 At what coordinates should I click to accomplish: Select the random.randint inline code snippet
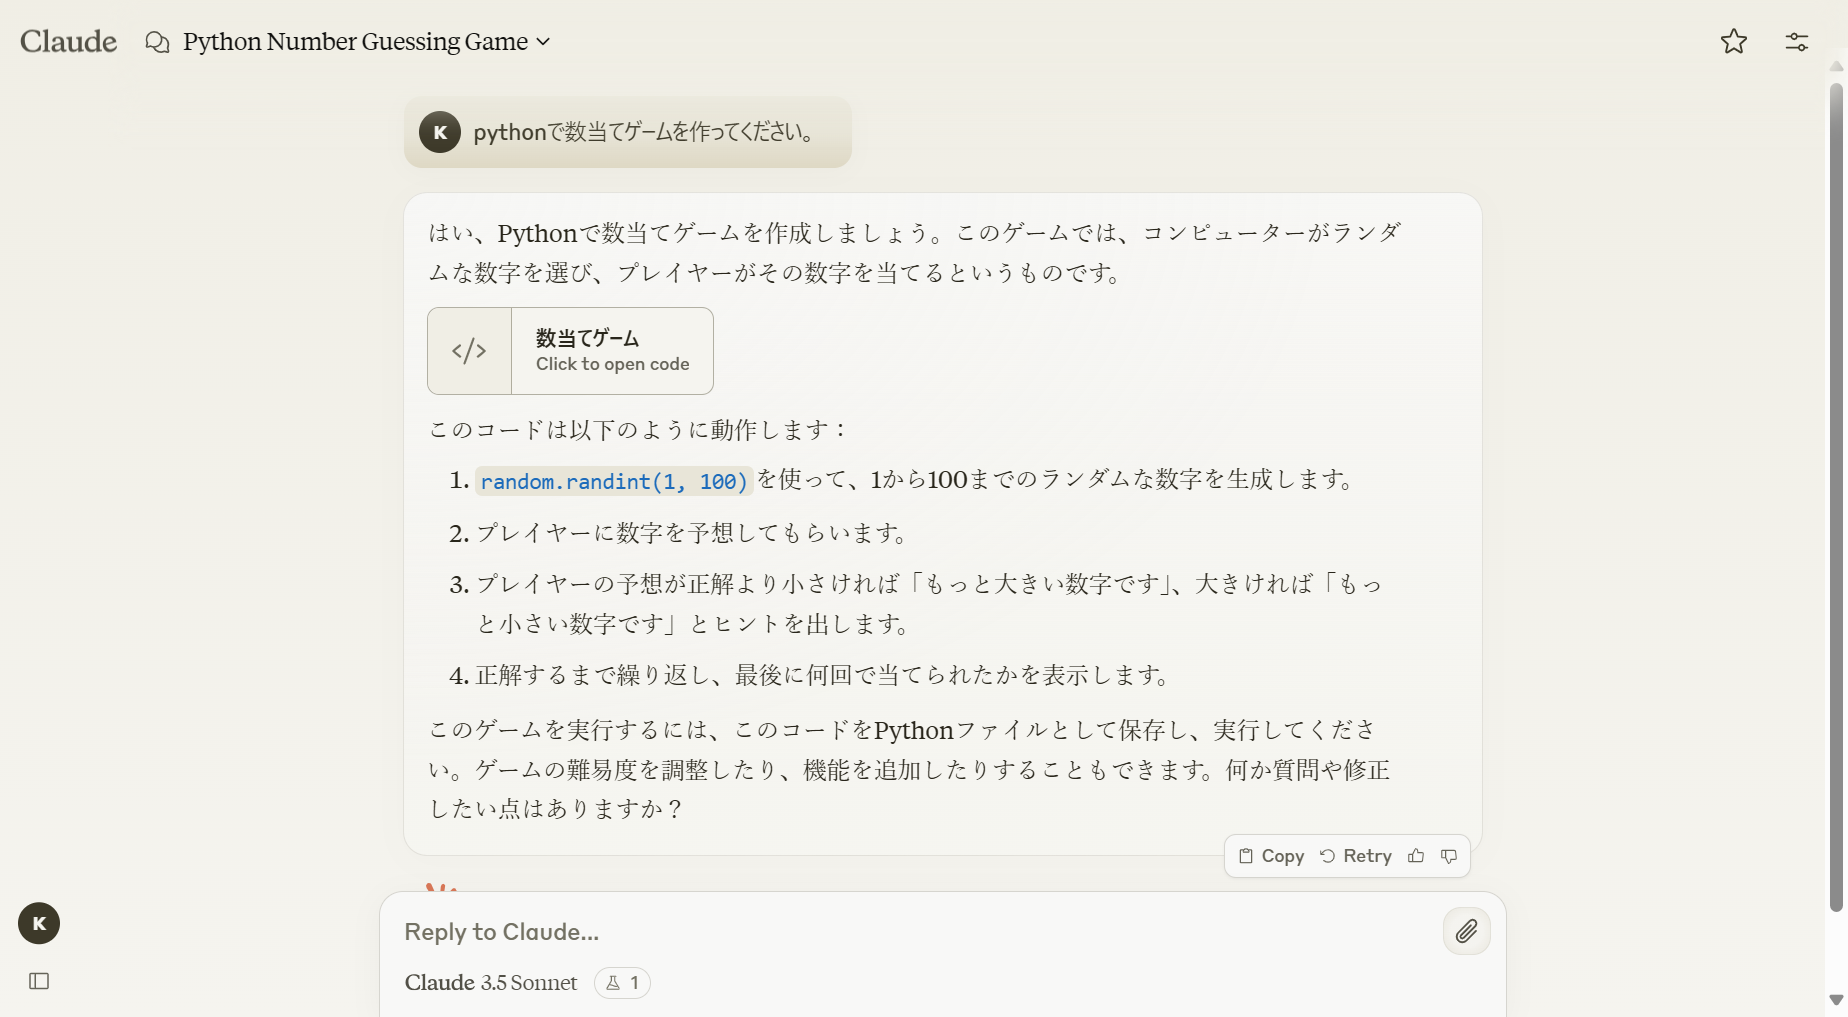pos(612,481)
